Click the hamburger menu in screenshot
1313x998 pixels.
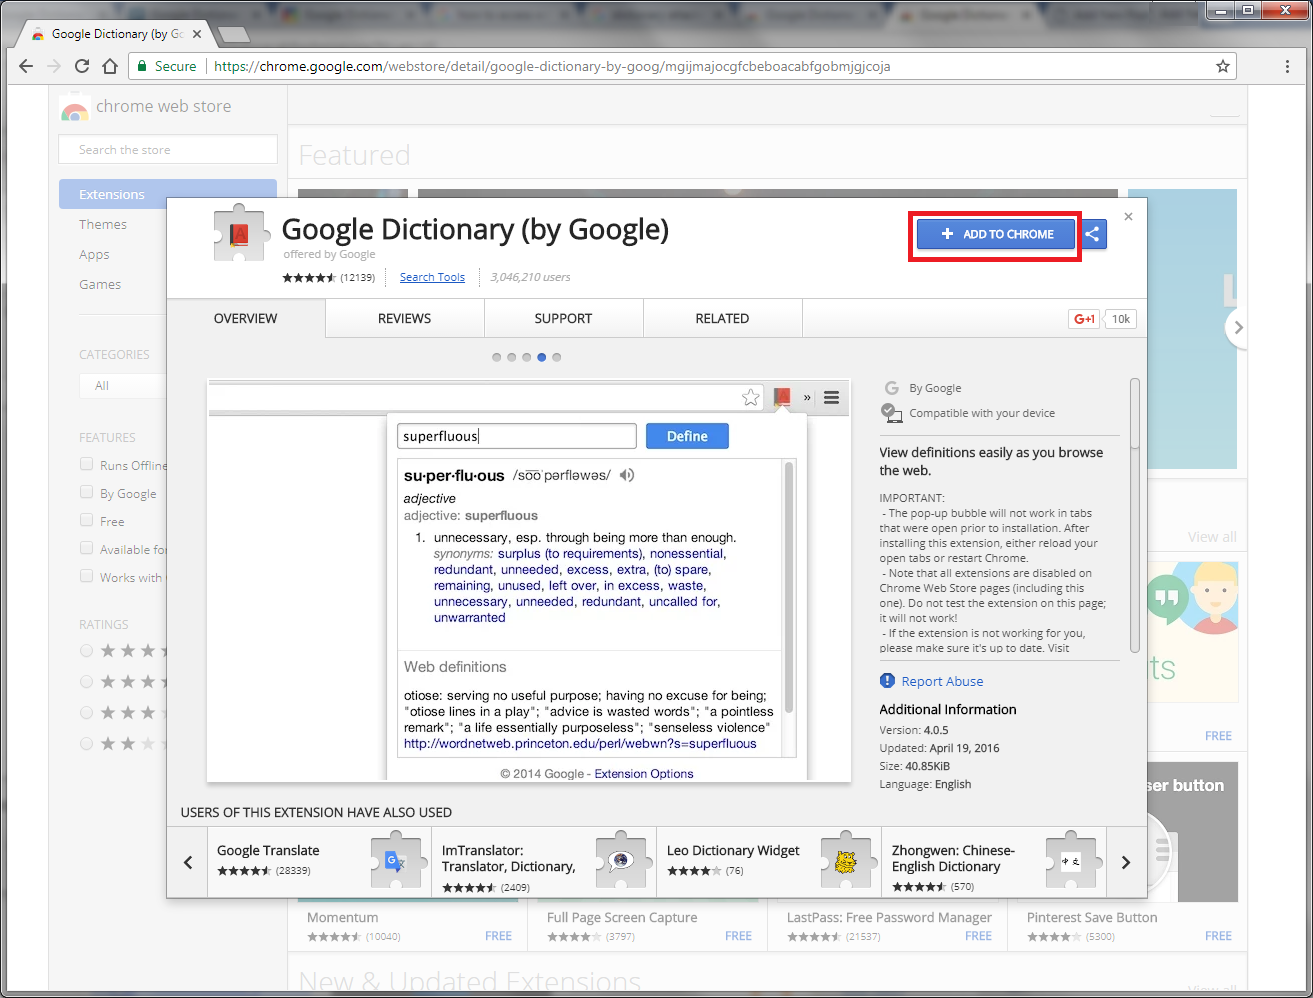[831, 398]
